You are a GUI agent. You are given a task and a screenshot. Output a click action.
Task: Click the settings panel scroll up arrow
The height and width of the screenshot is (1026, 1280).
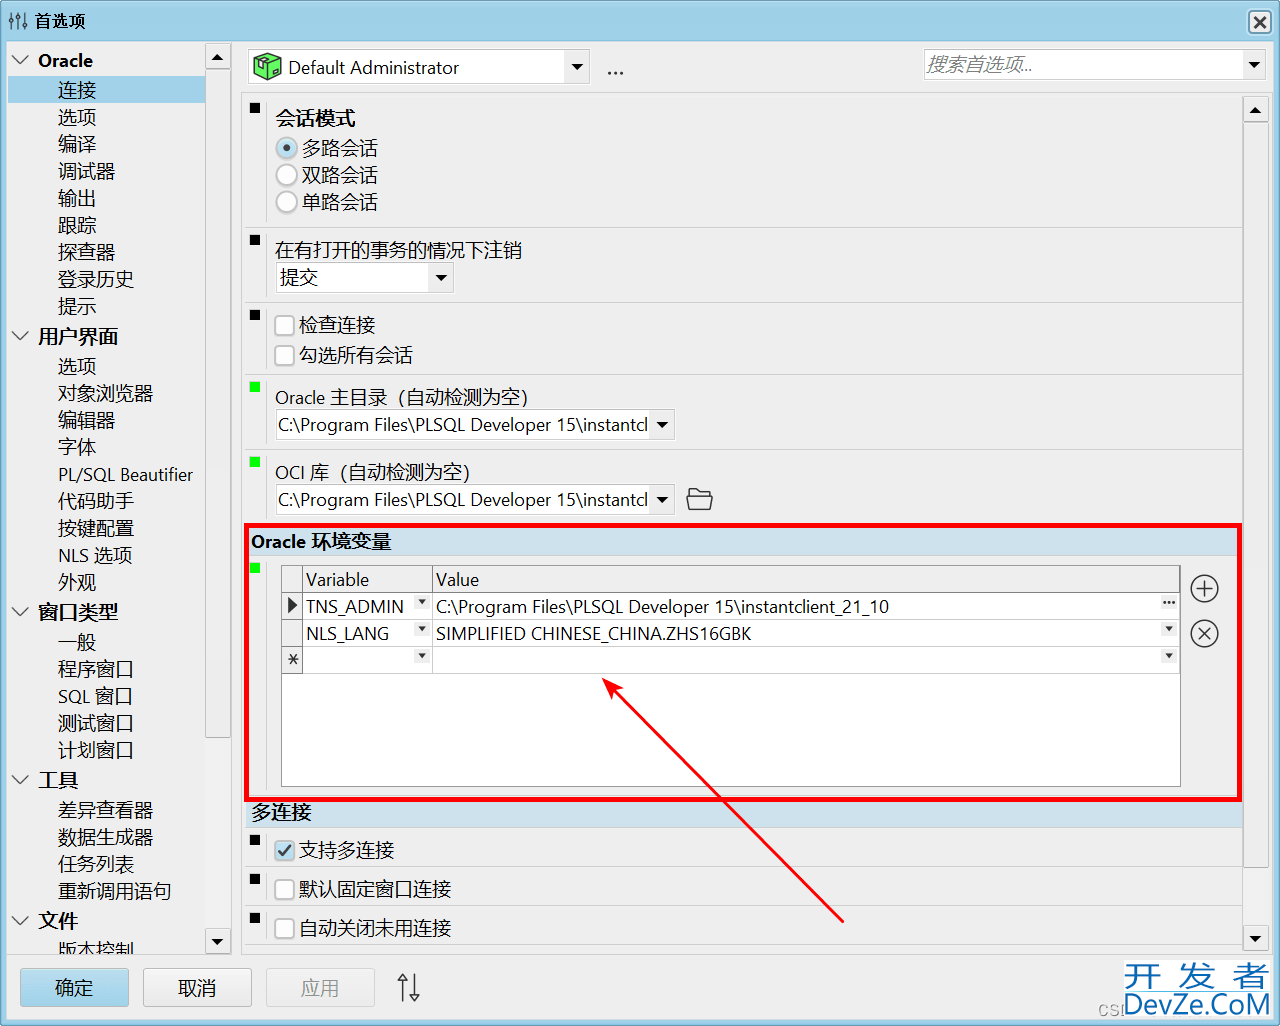[1256, 109]
